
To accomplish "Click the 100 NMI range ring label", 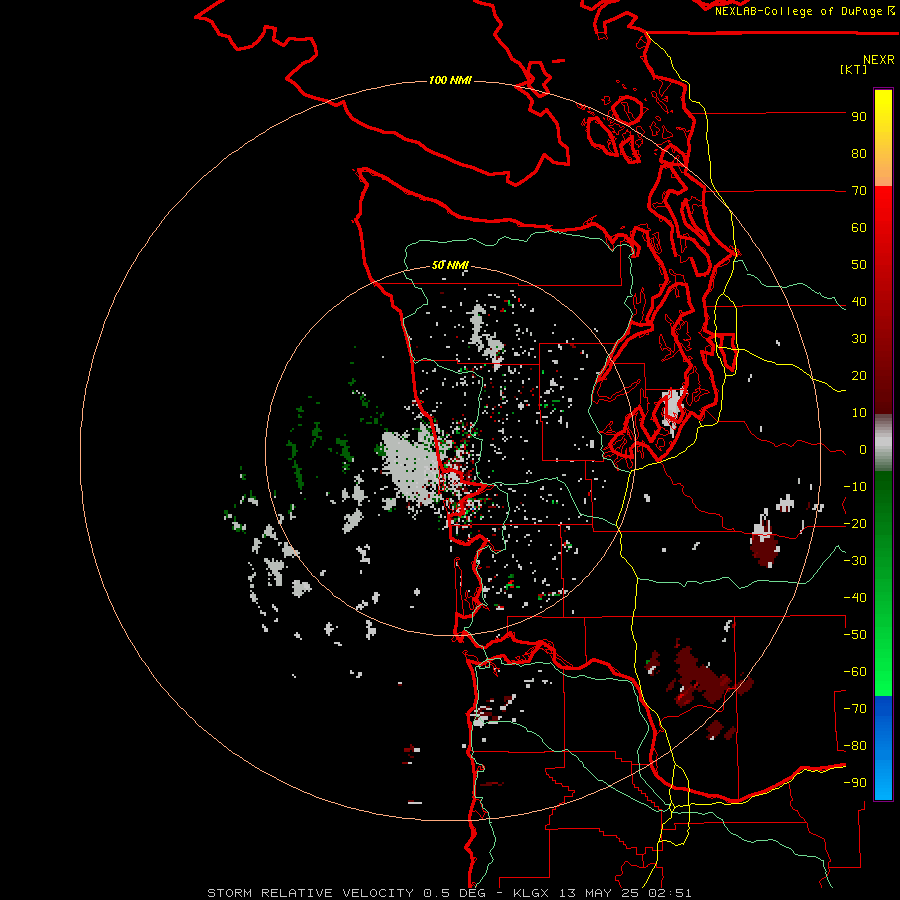I will pyautogui.click(x=451, y=80).
